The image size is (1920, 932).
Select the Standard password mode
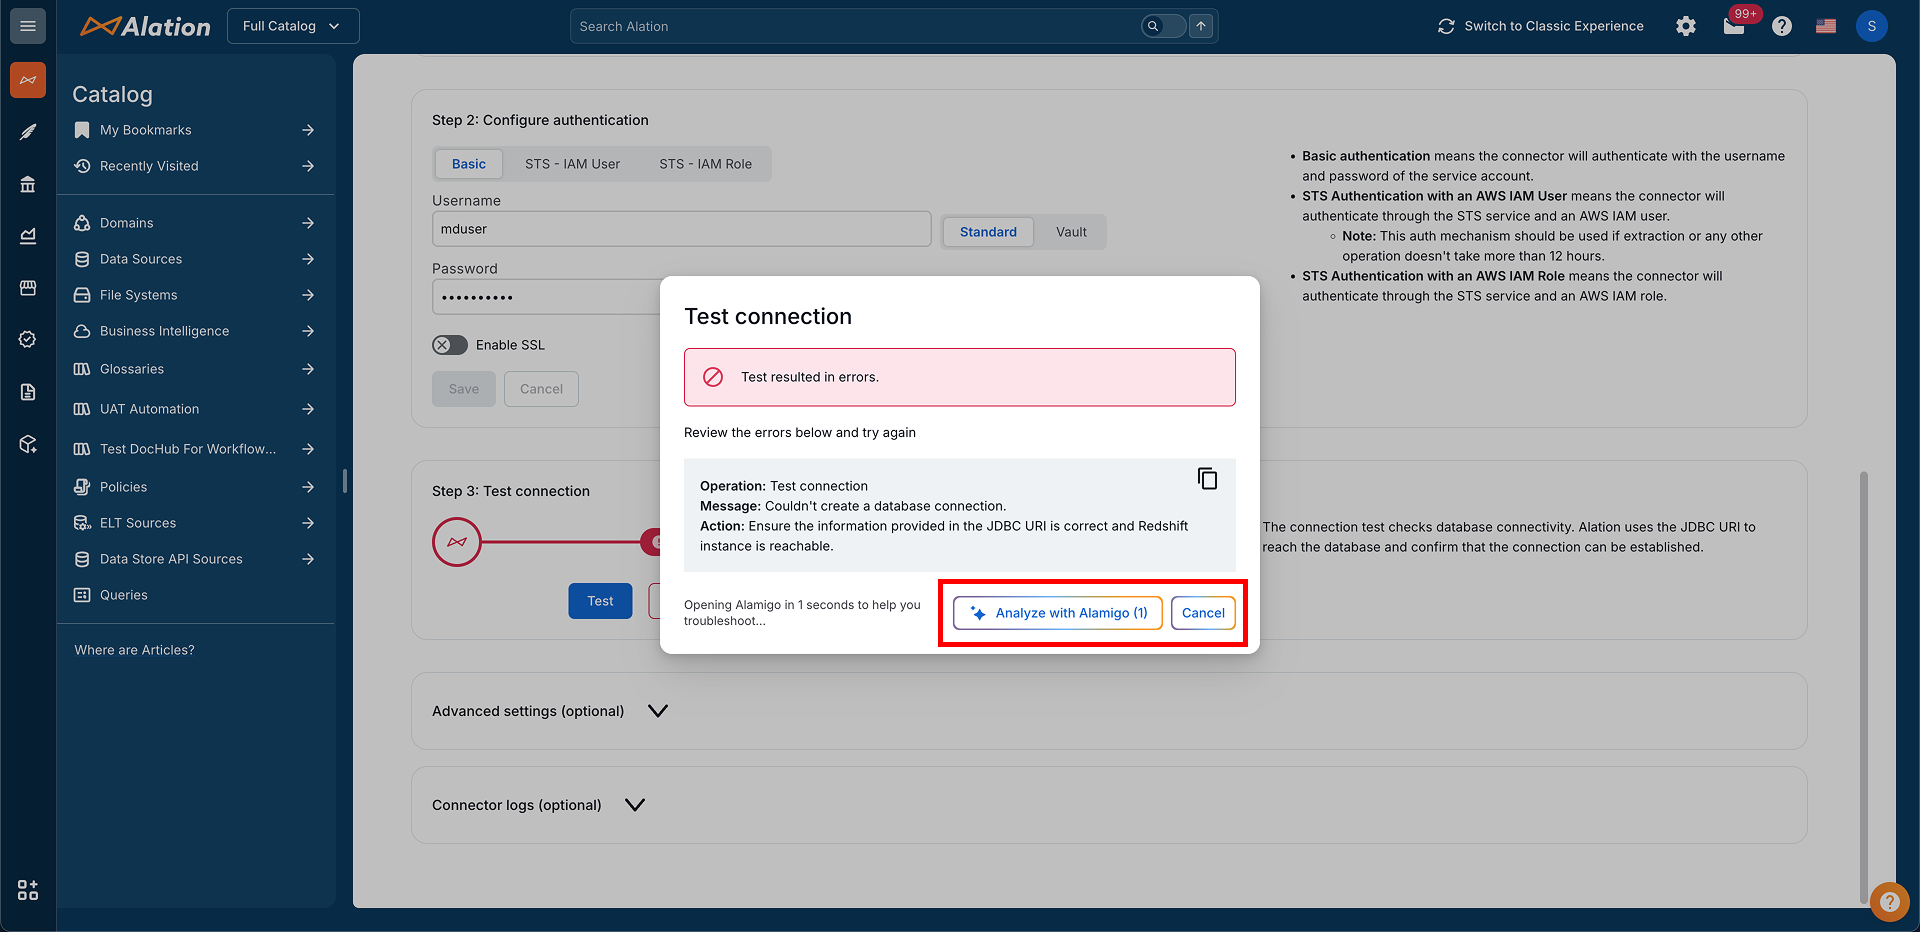(988, 232)
